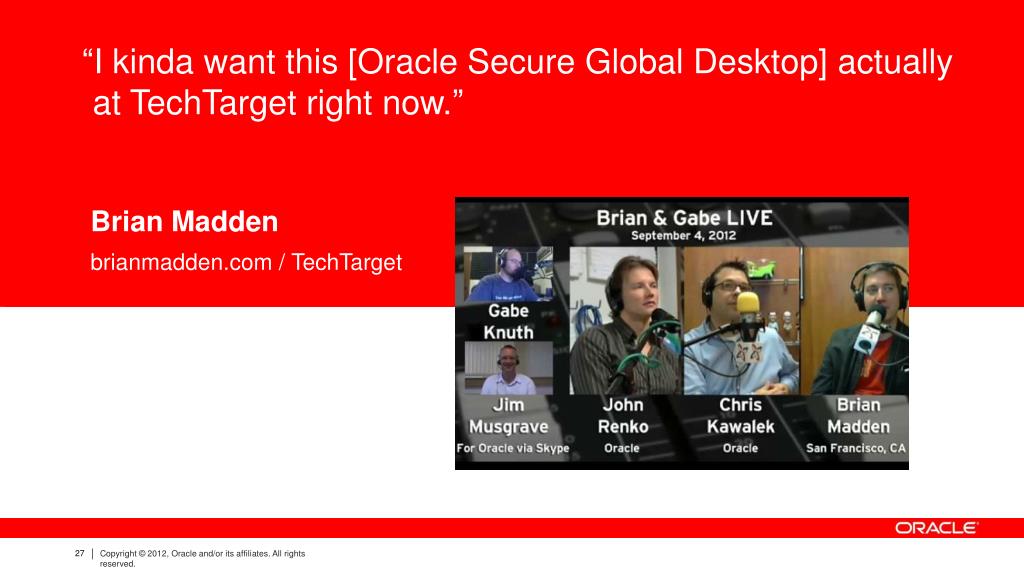Click the "San Francisco, CA" caption
This screenshot has height=576, width=1024.
tap(856, 448)
